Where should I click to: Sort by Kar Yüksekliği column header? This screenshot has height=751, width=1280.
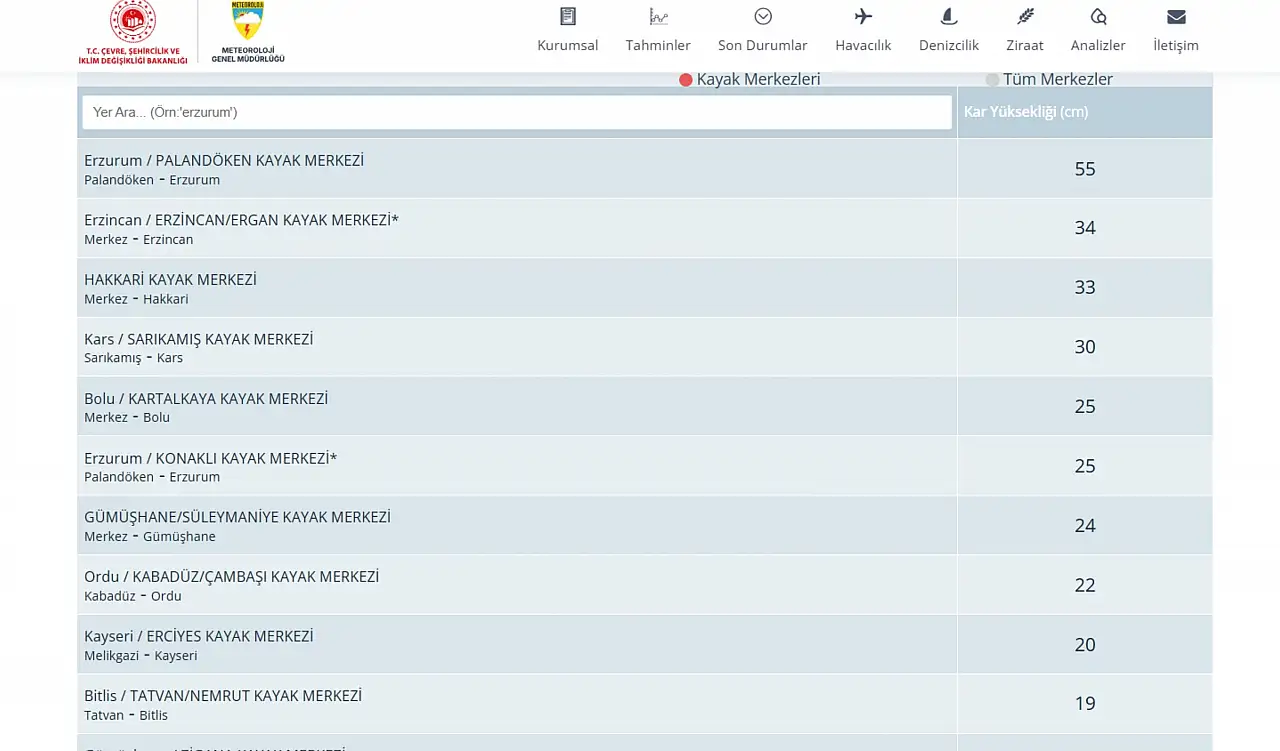[x=1026, y=112]
